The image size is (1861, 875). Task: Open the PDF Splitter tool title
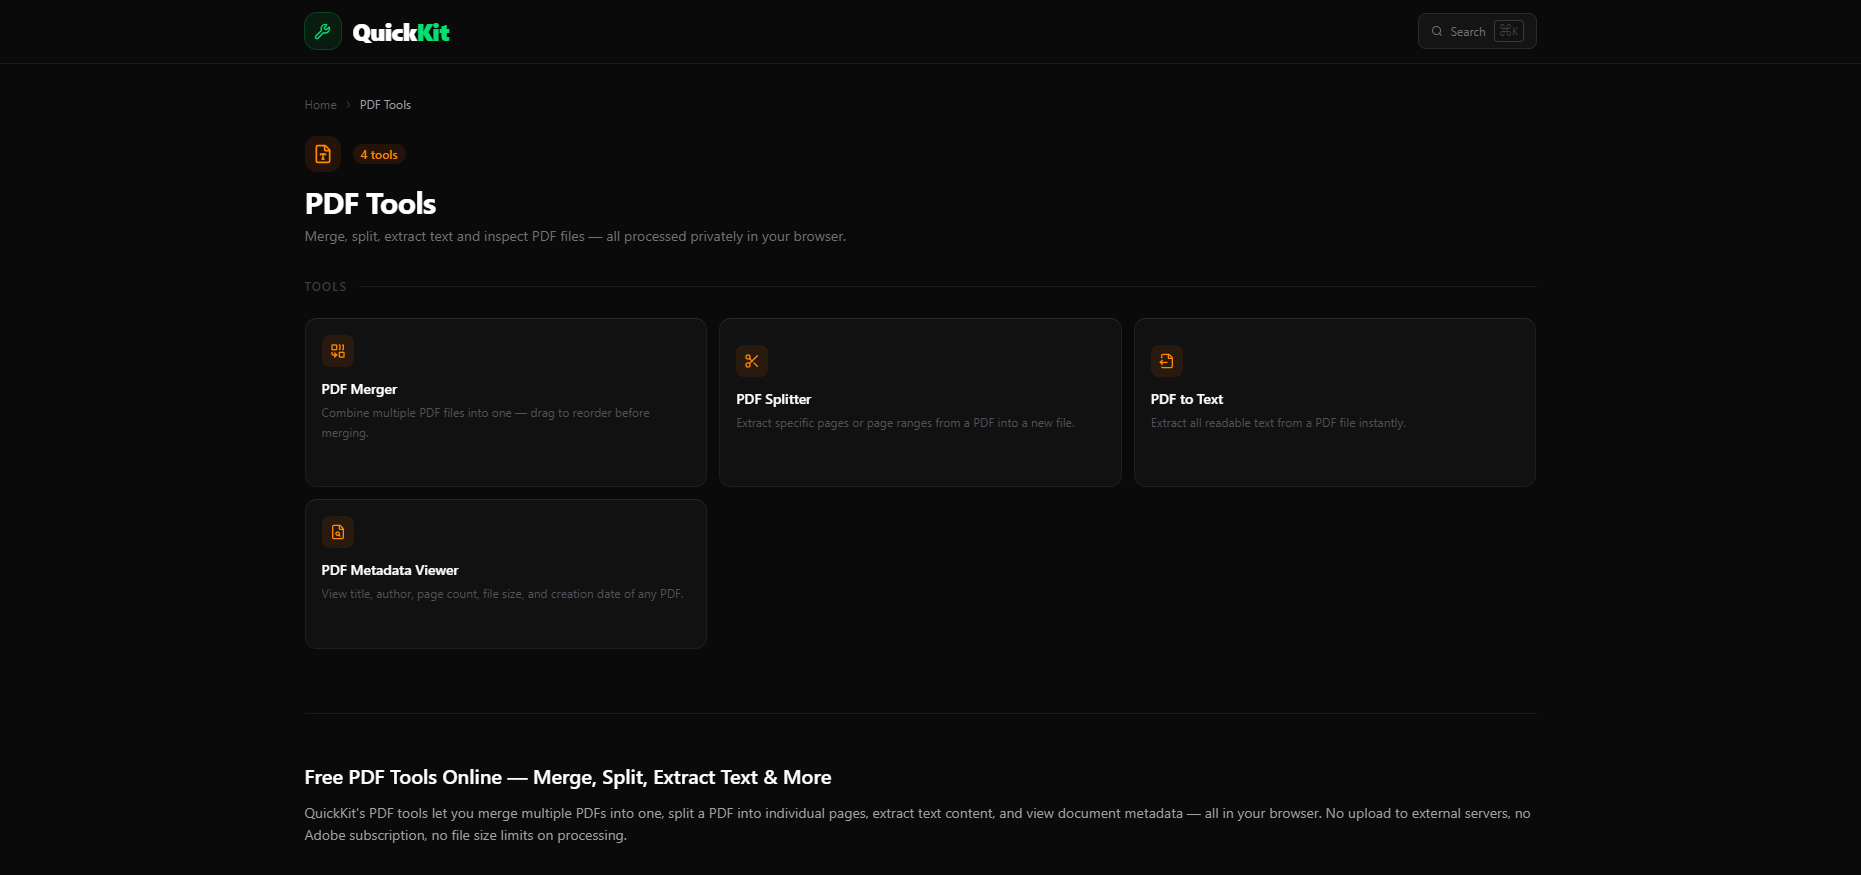point(773,399)
